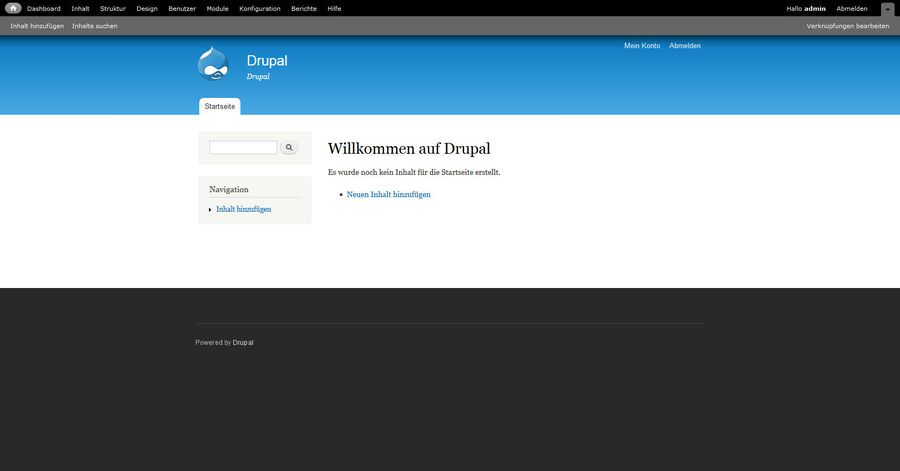Open the Struktur menu

pyautogui.click(x=112, y=9)
